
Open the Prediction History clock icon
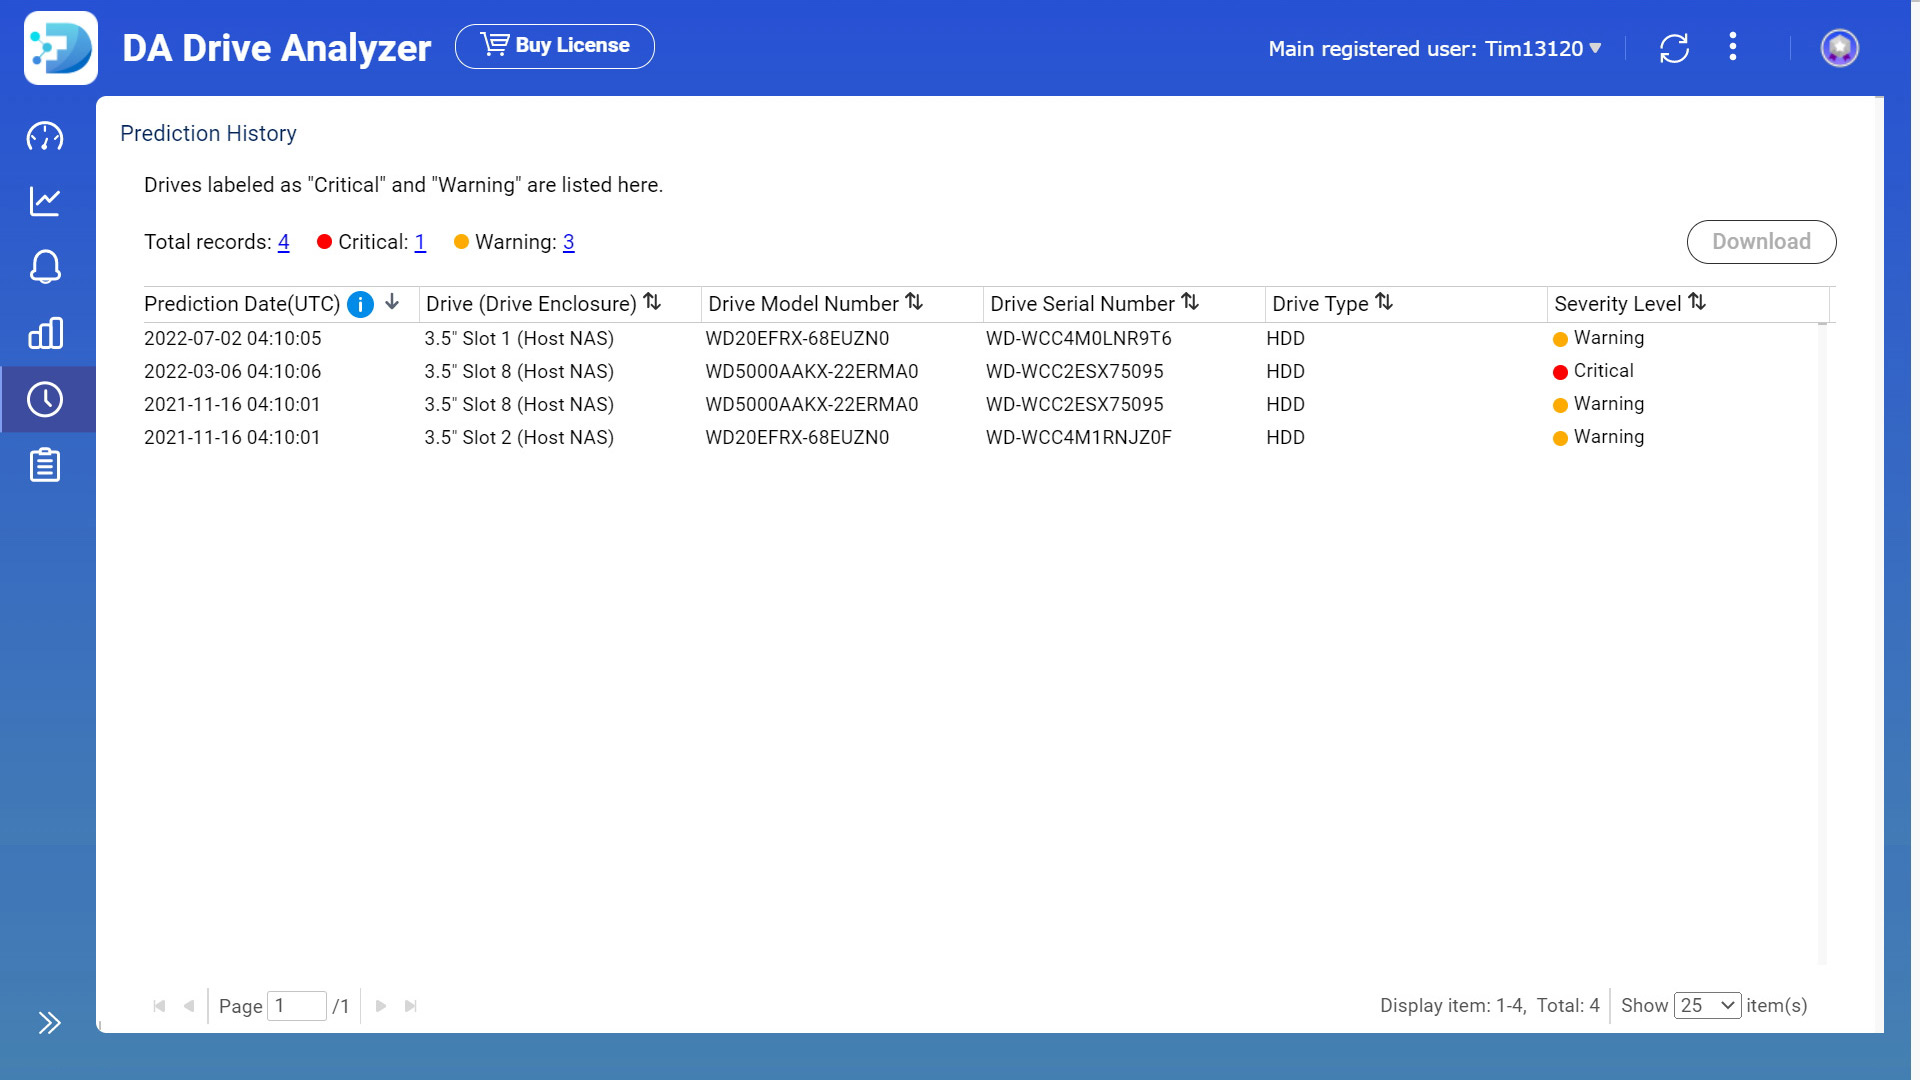point(46,400)
